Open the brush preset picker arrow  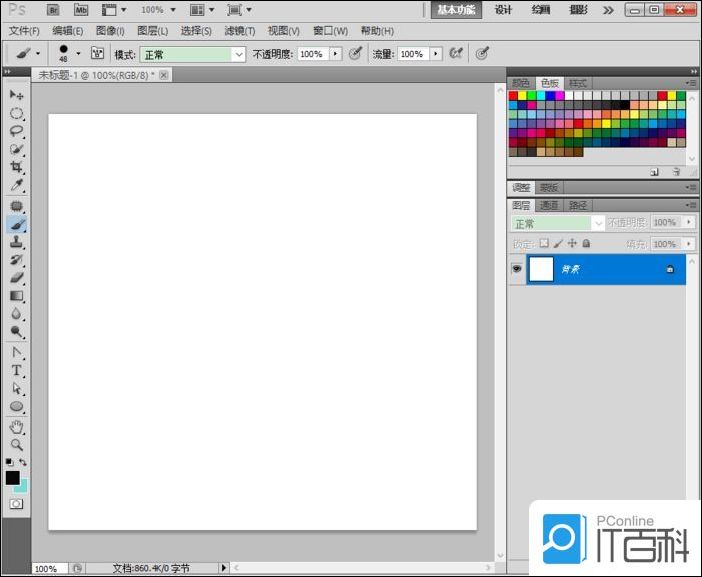pos(78,54)
